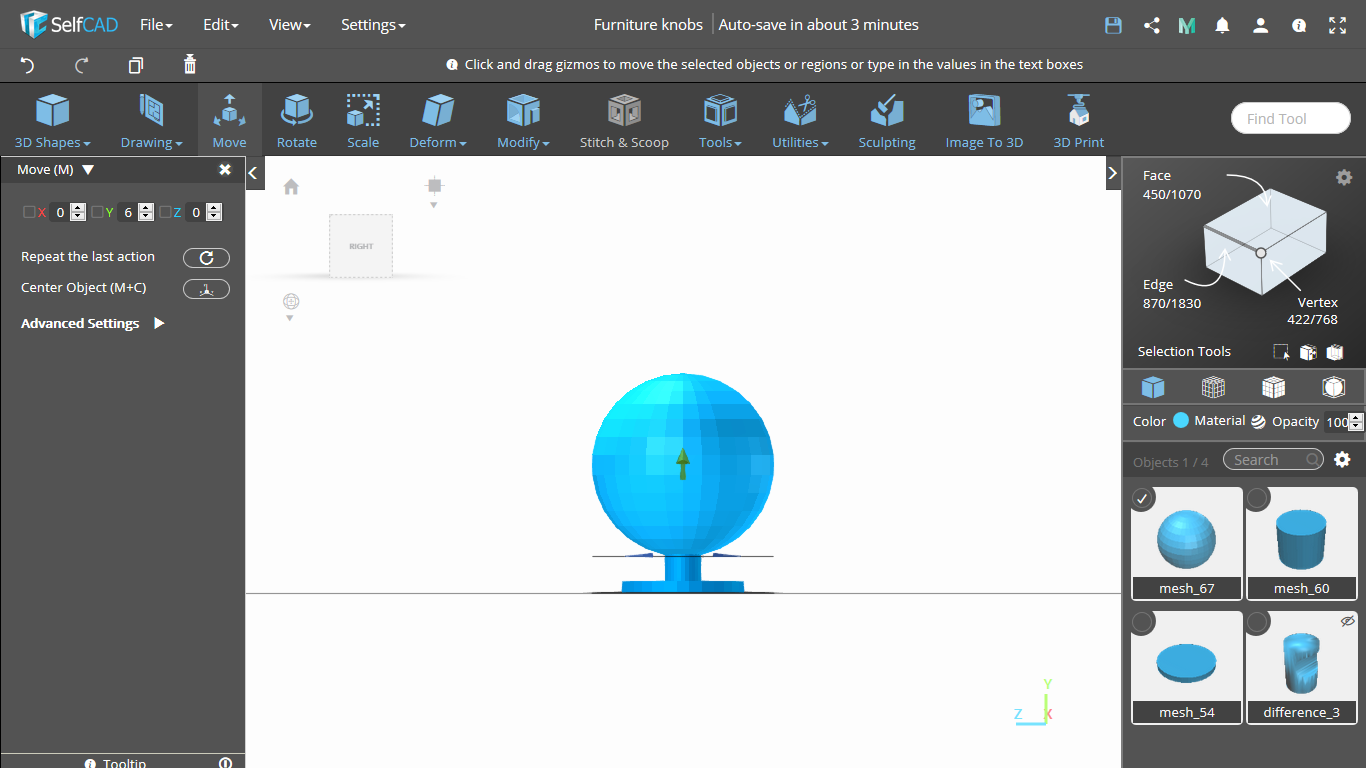Close the Move panel
The width and height of the screenshot is (1366, 768).
tap(225, 170)
